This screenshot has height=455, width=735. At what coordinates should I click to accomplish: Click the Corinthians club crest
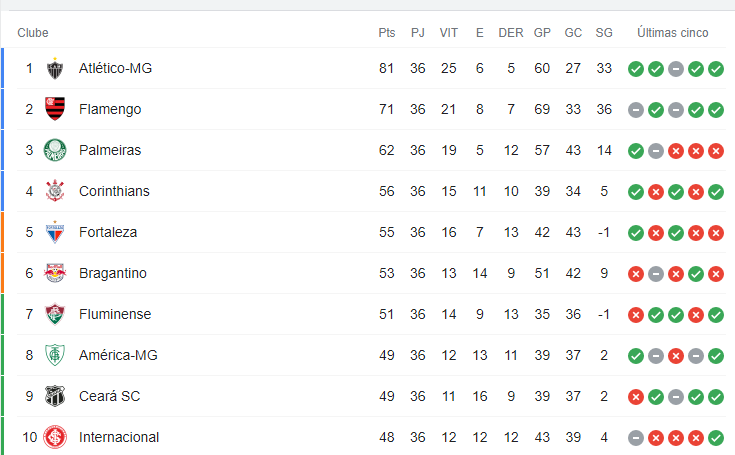click(55, 191)
